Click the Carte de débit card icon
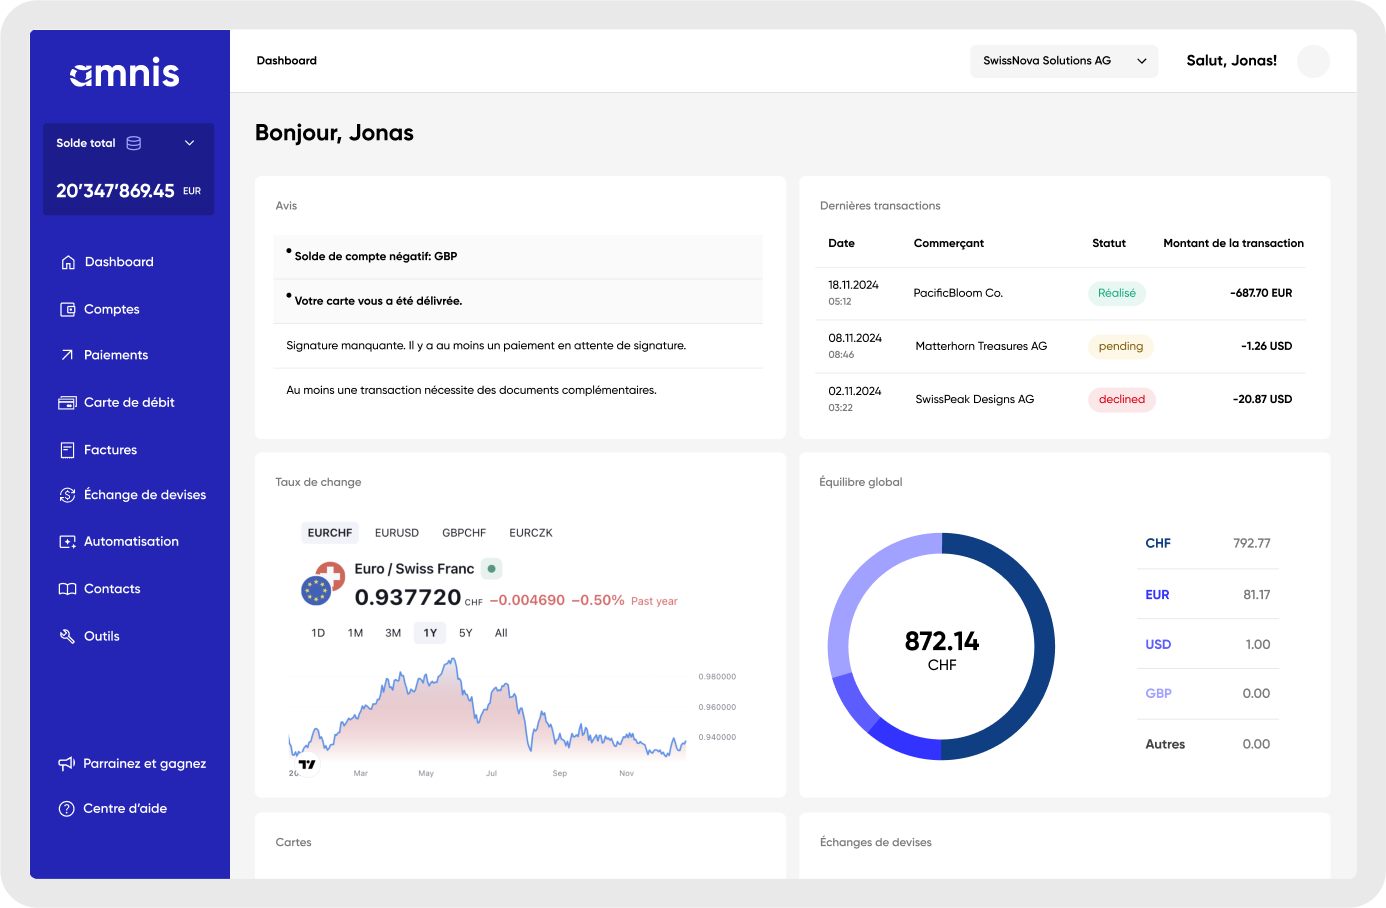 [68, 403]
